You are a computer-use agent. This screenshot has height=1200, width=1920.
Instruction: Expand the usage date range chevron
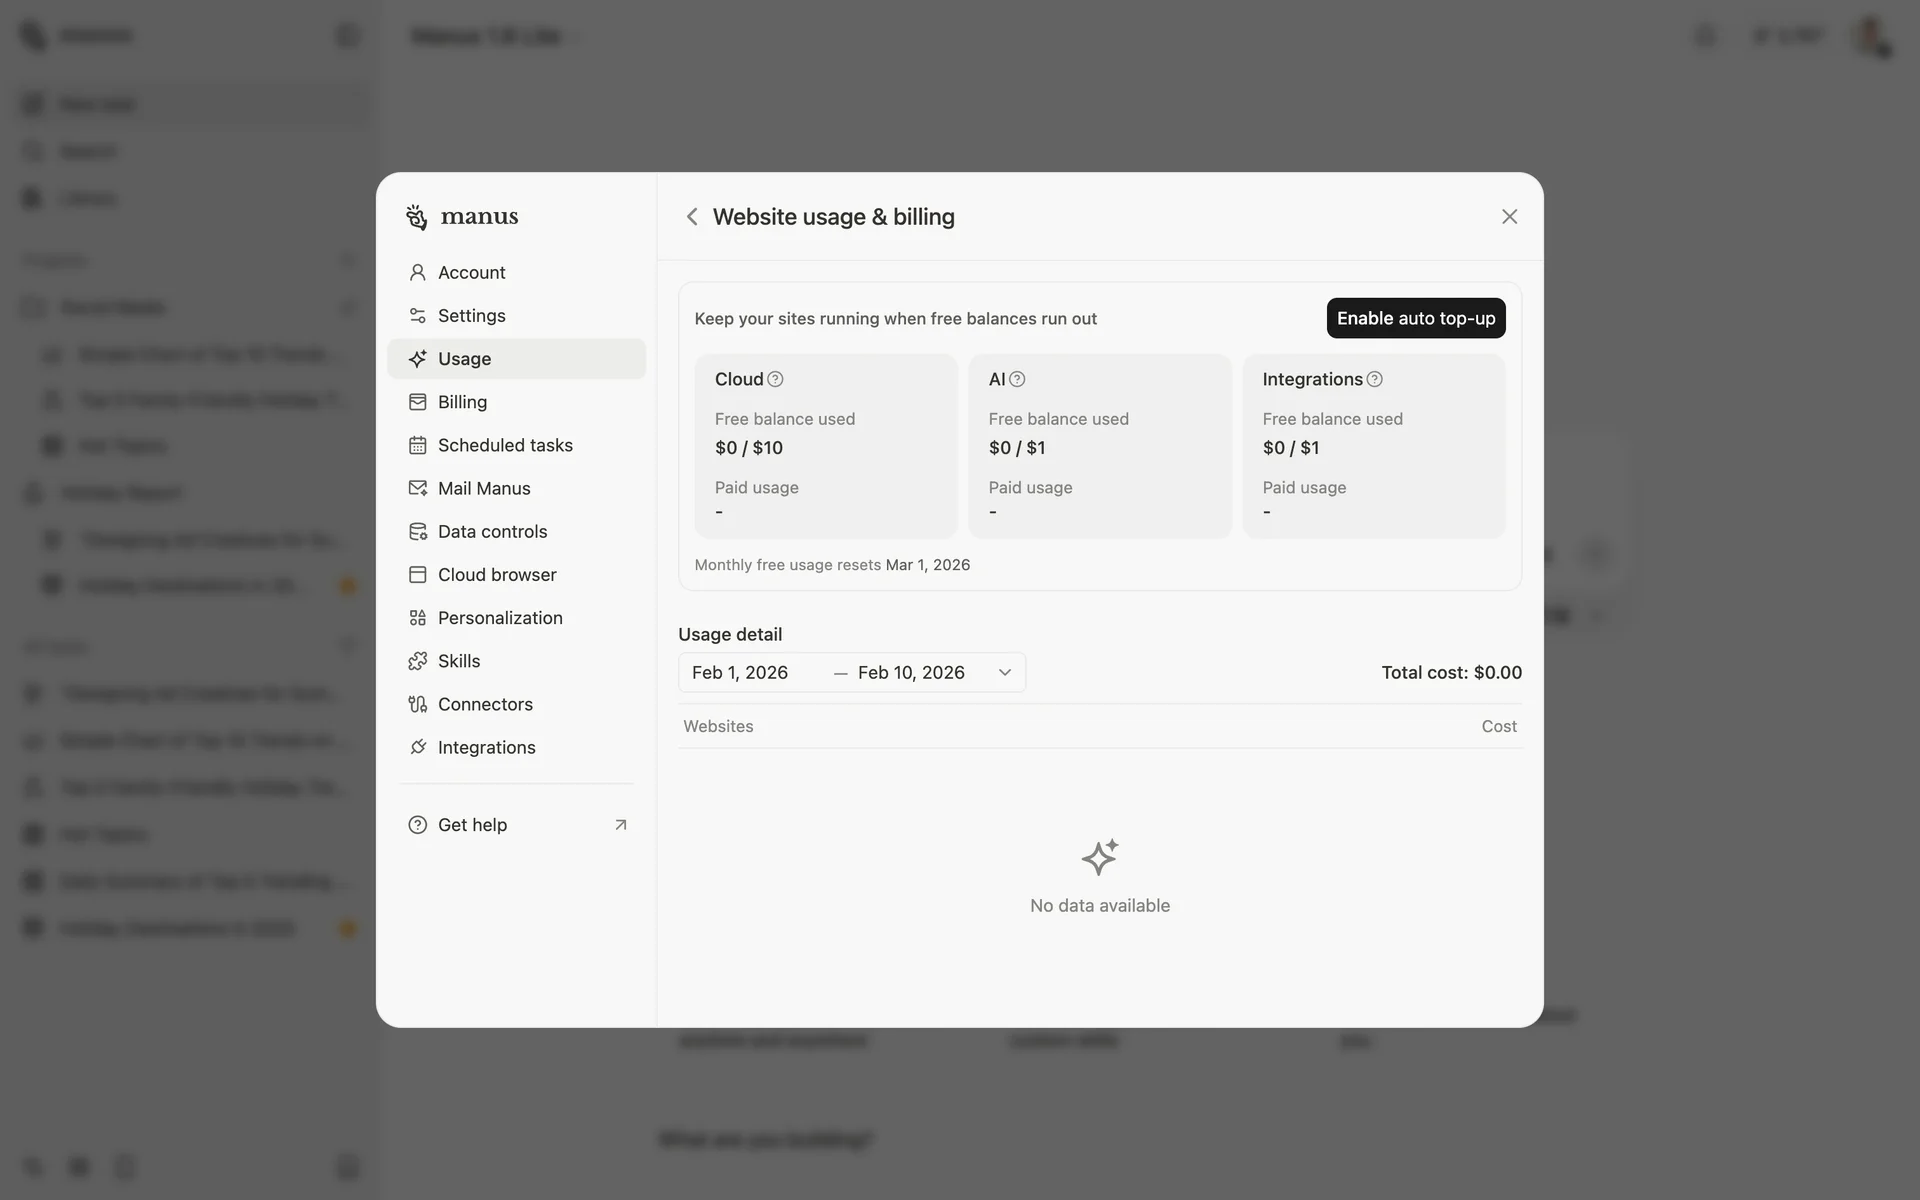click(x=1005, y=673)
